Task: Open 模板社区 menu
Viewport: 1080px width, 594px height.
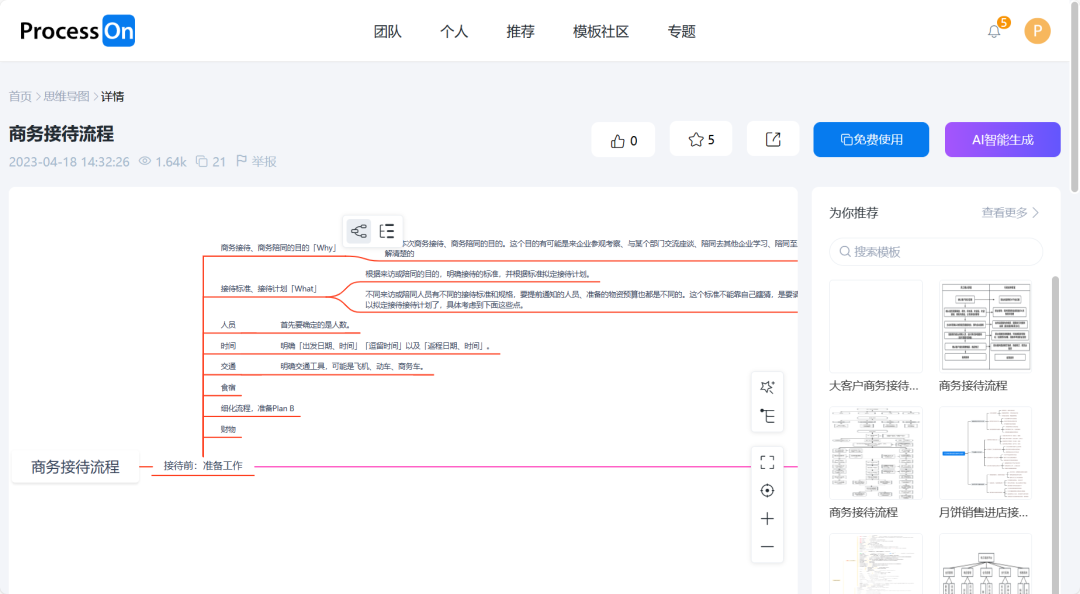Action: (601, 32)
